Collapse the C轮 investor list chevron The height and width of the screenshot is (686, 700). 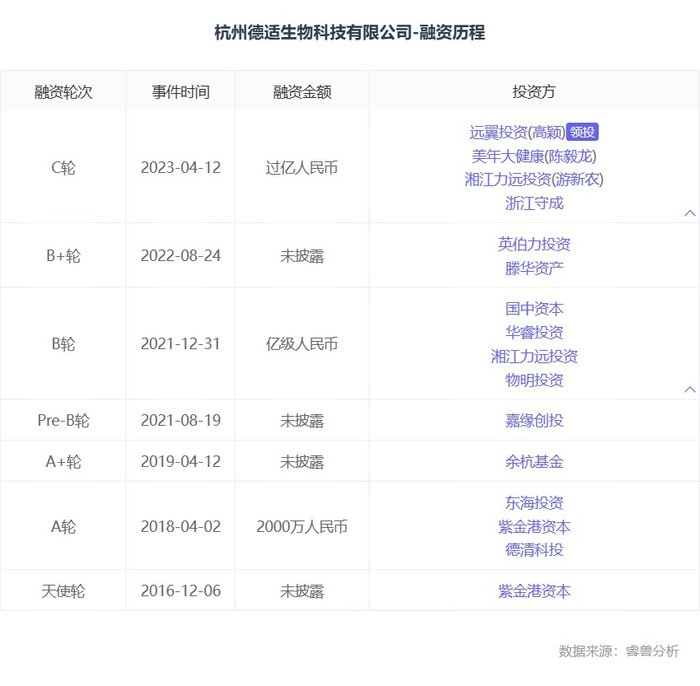click(690, 213)
